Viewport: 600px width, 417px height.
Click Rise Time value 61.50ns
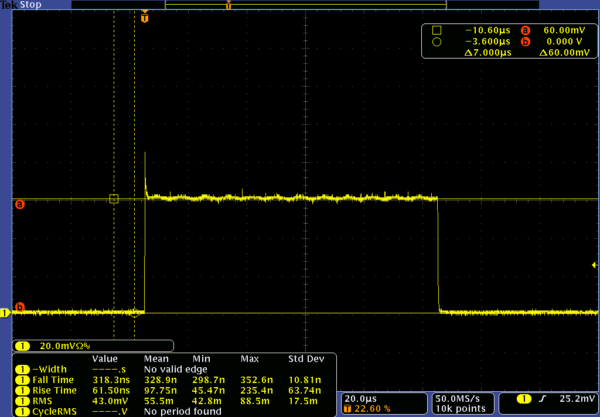tap(111, 391)
